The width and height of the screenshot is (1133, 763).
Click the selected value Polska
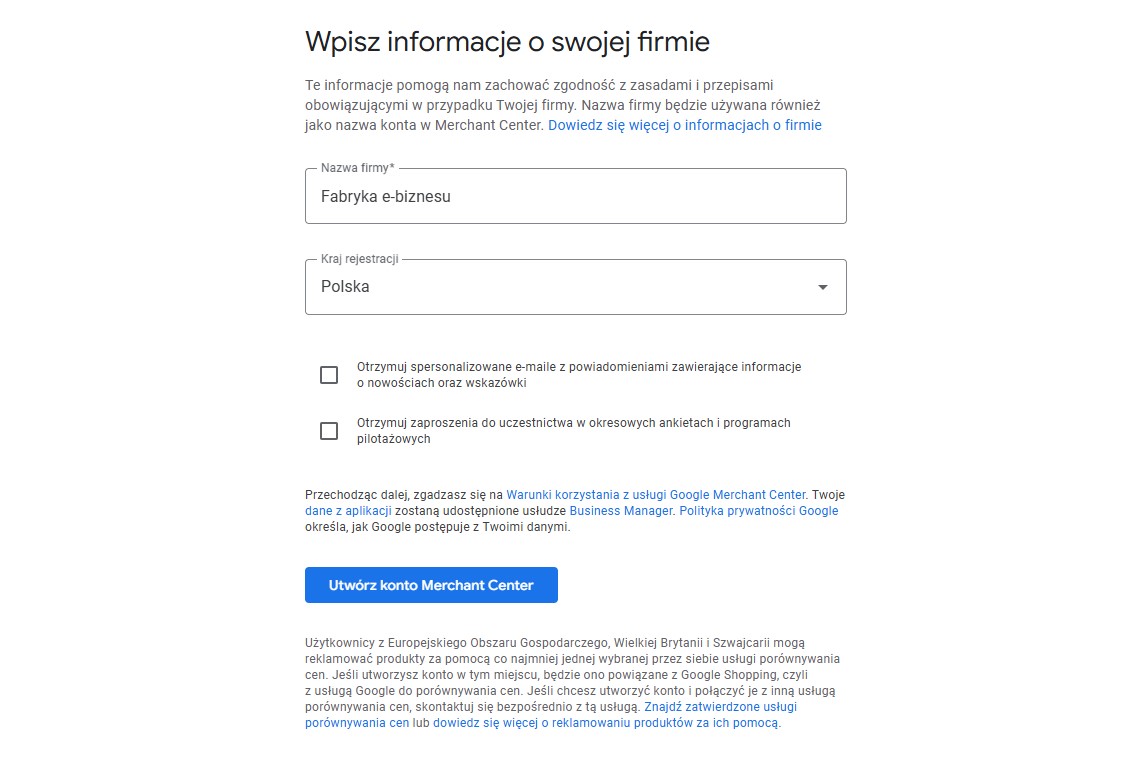point(345,287)
